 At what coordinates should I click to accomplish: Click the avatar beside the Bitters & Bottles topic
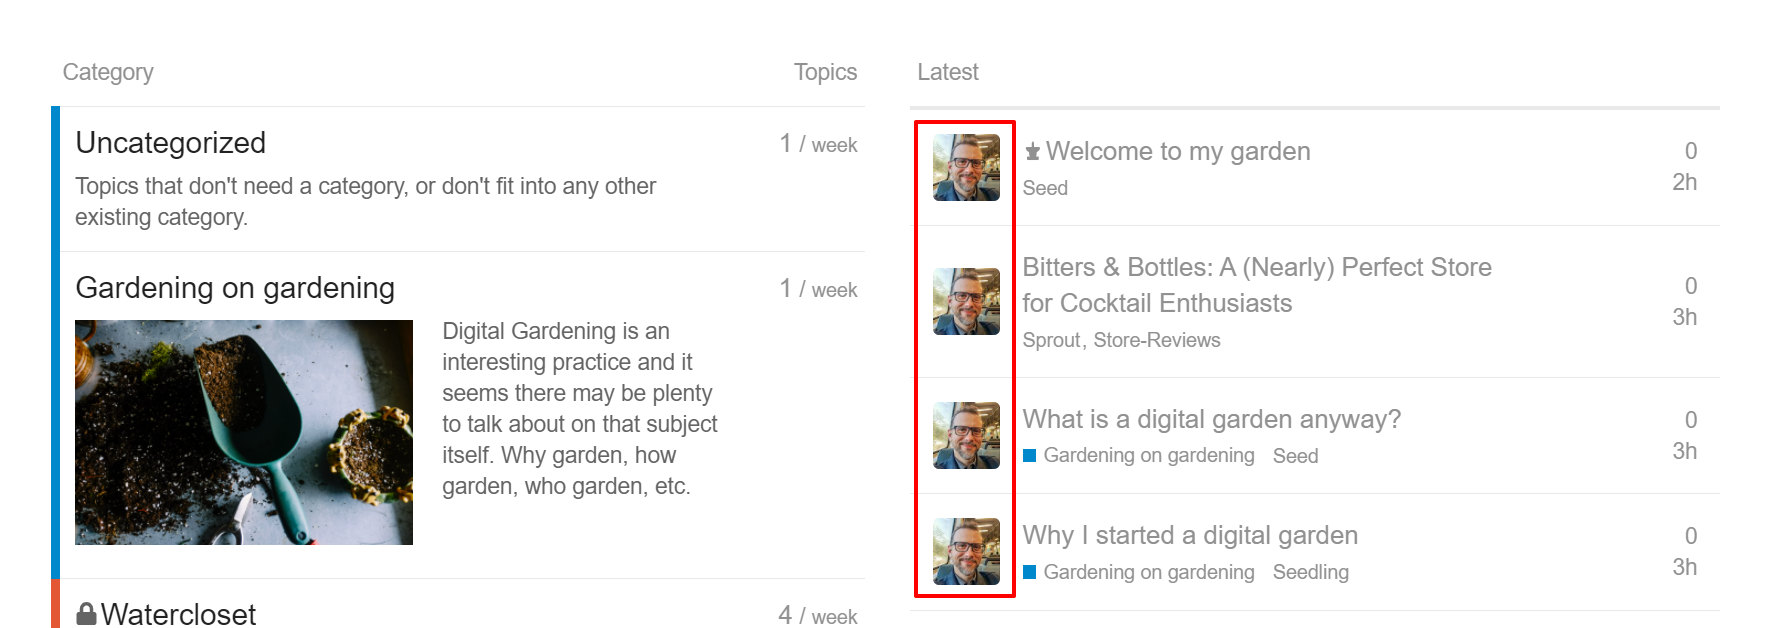tap(966, 301)
